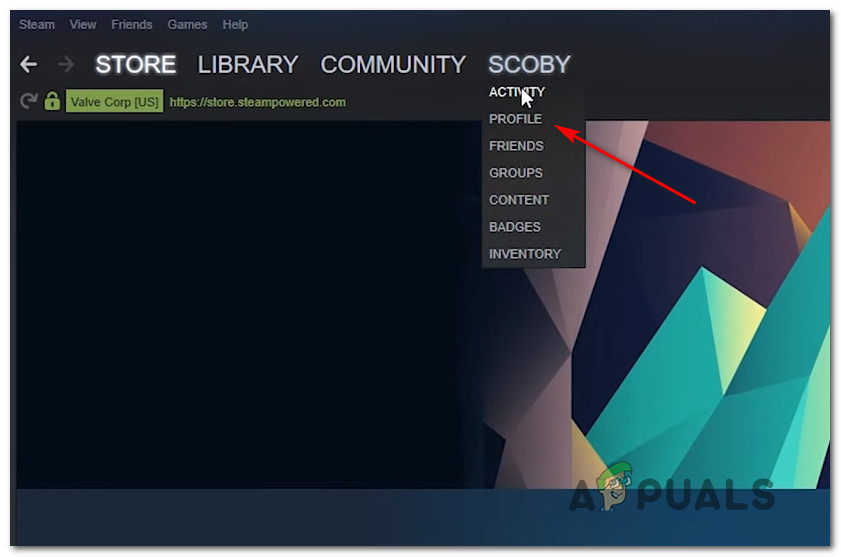Go forward using the right arrow
Image resolution: width=841 pixels, height=557 pixels.
tap(66, 64)
